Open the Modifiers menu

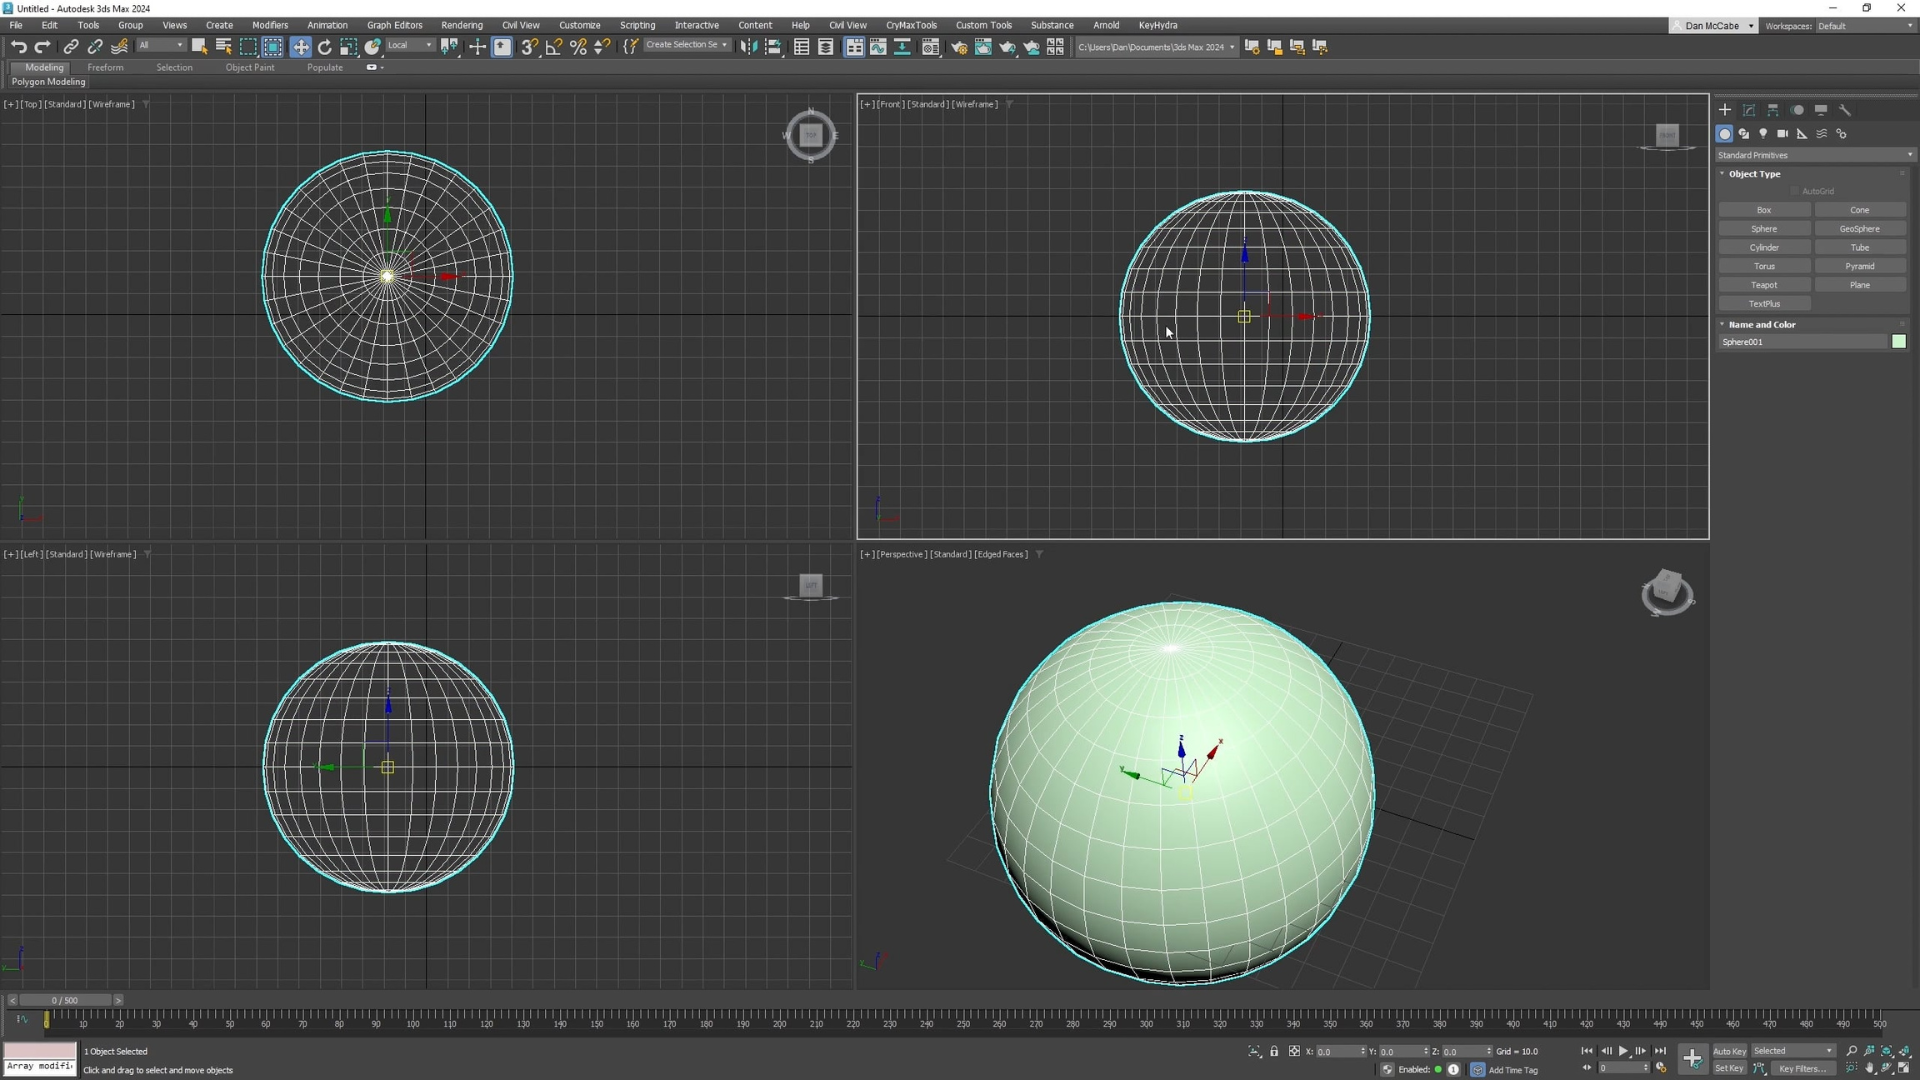point(269,25)
